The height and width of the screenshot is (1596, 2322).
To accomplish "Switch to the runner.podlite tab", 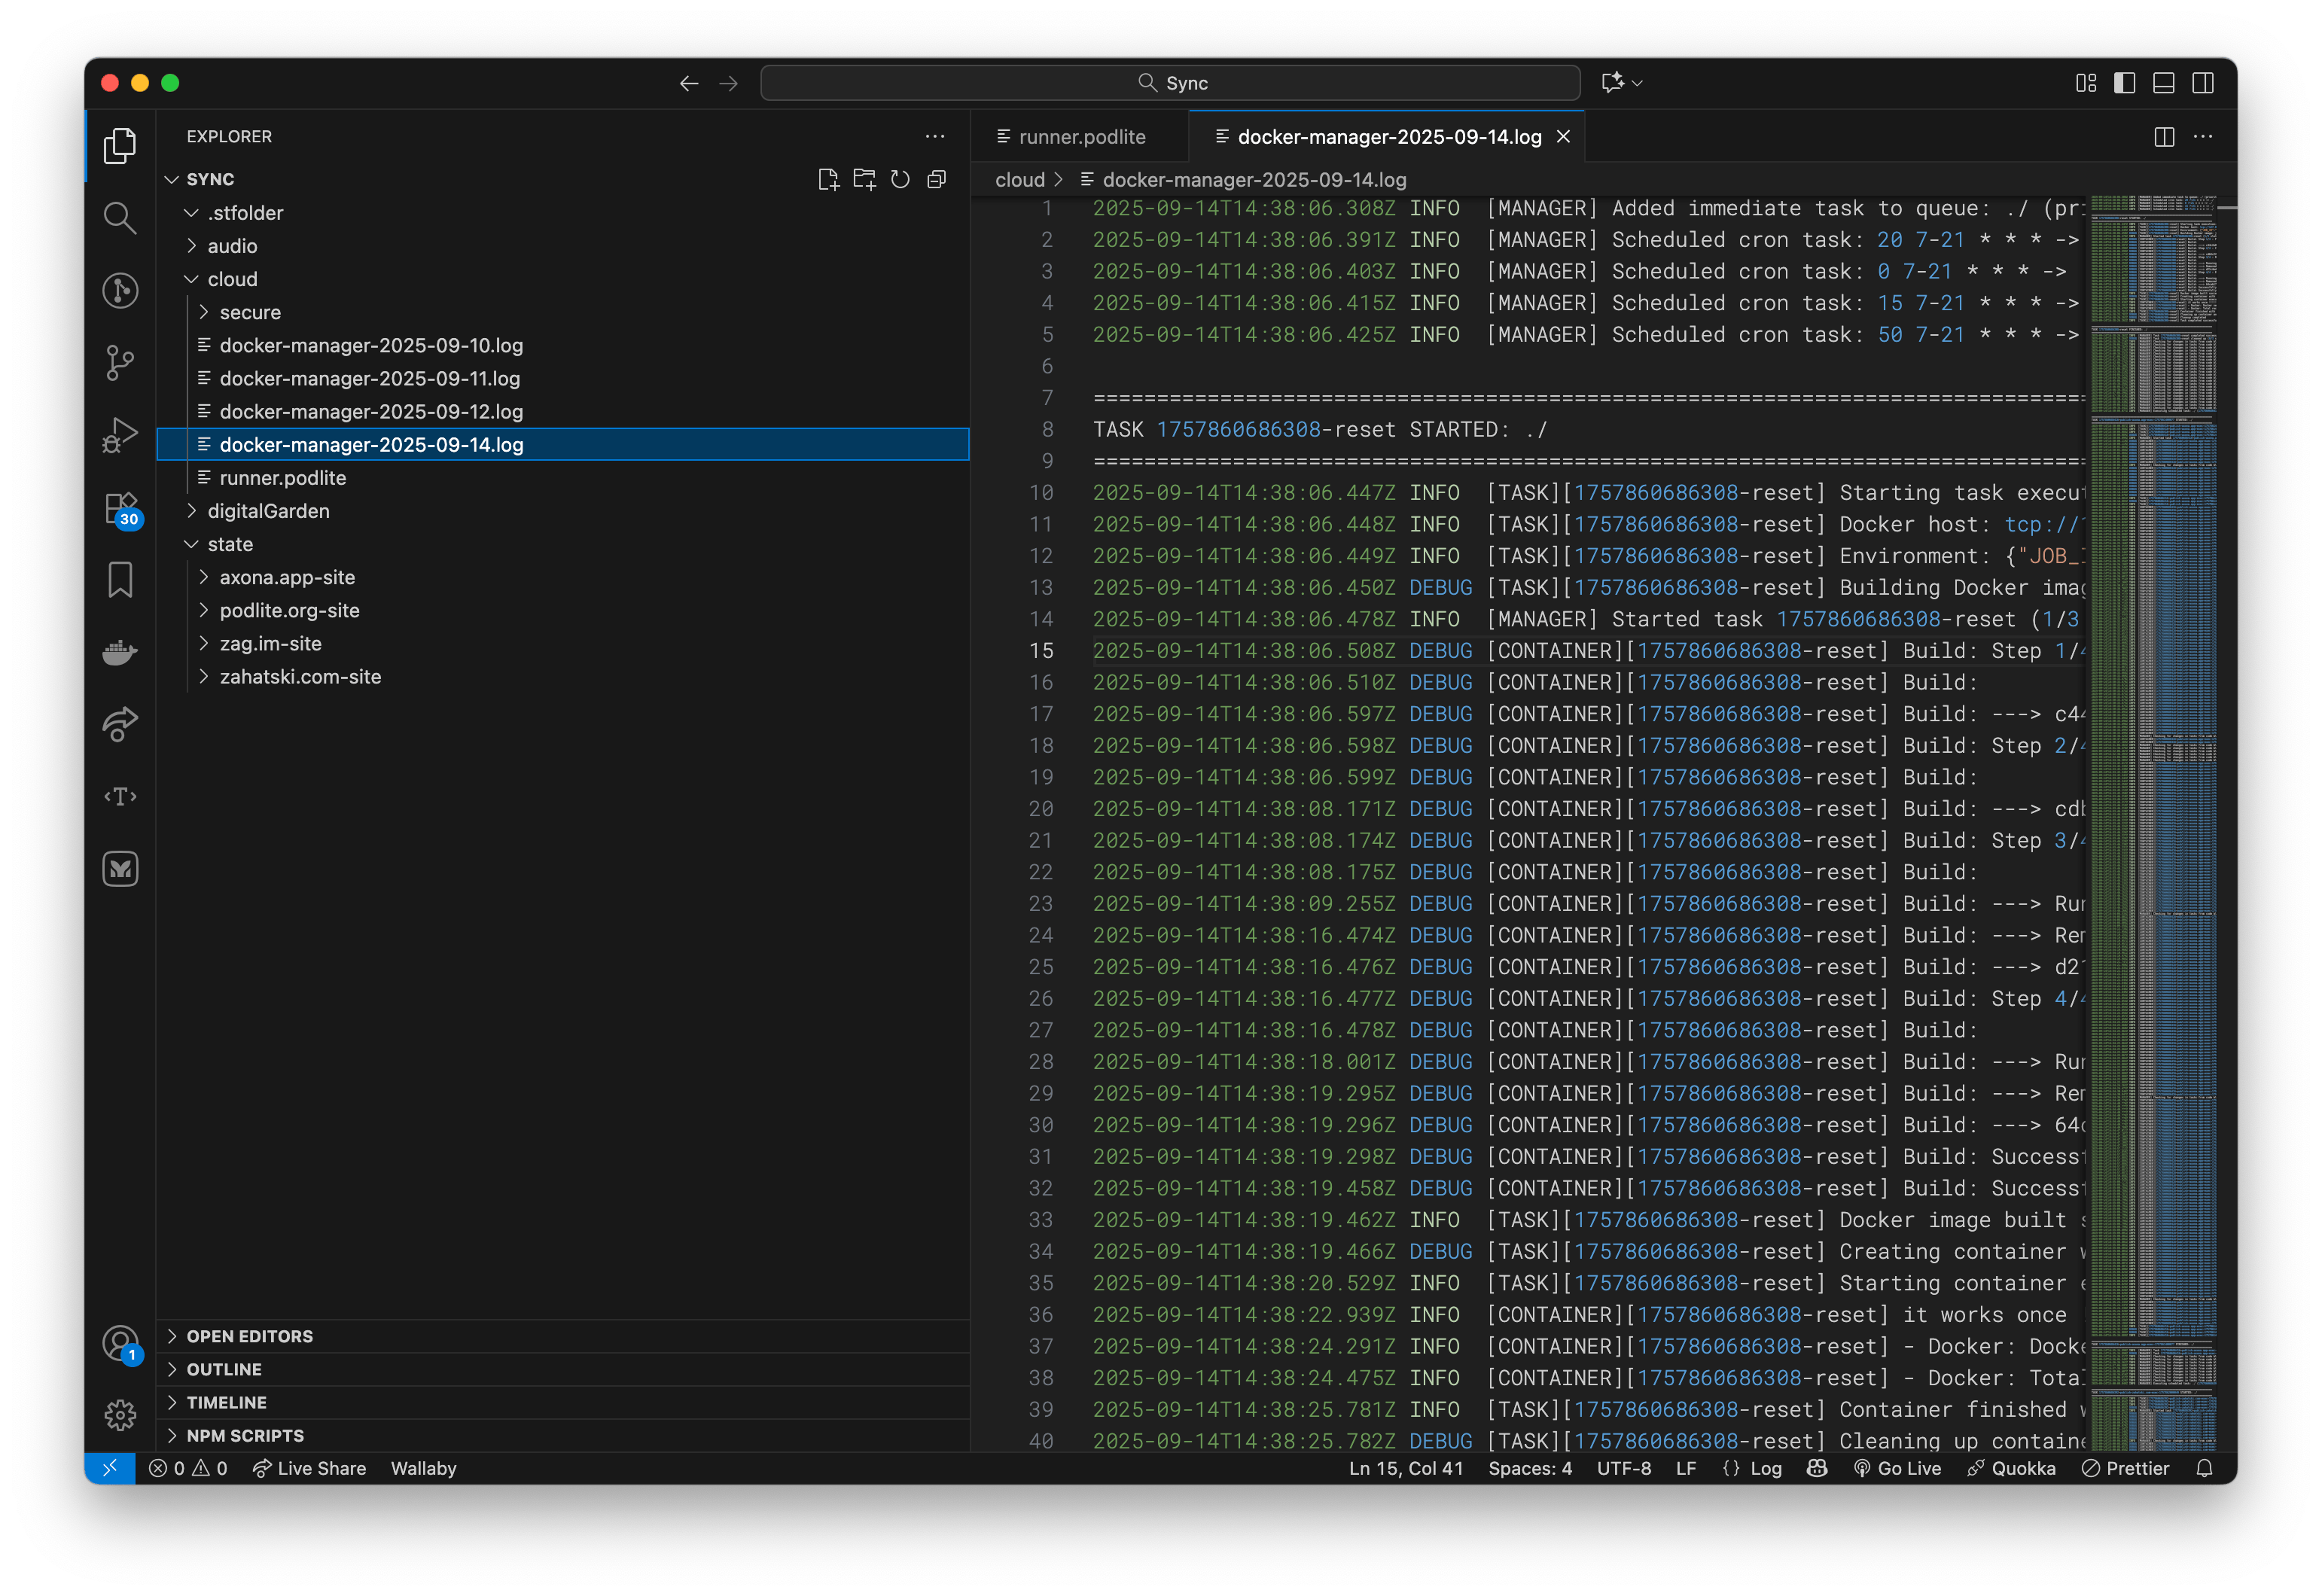I will coord(1079,137).
